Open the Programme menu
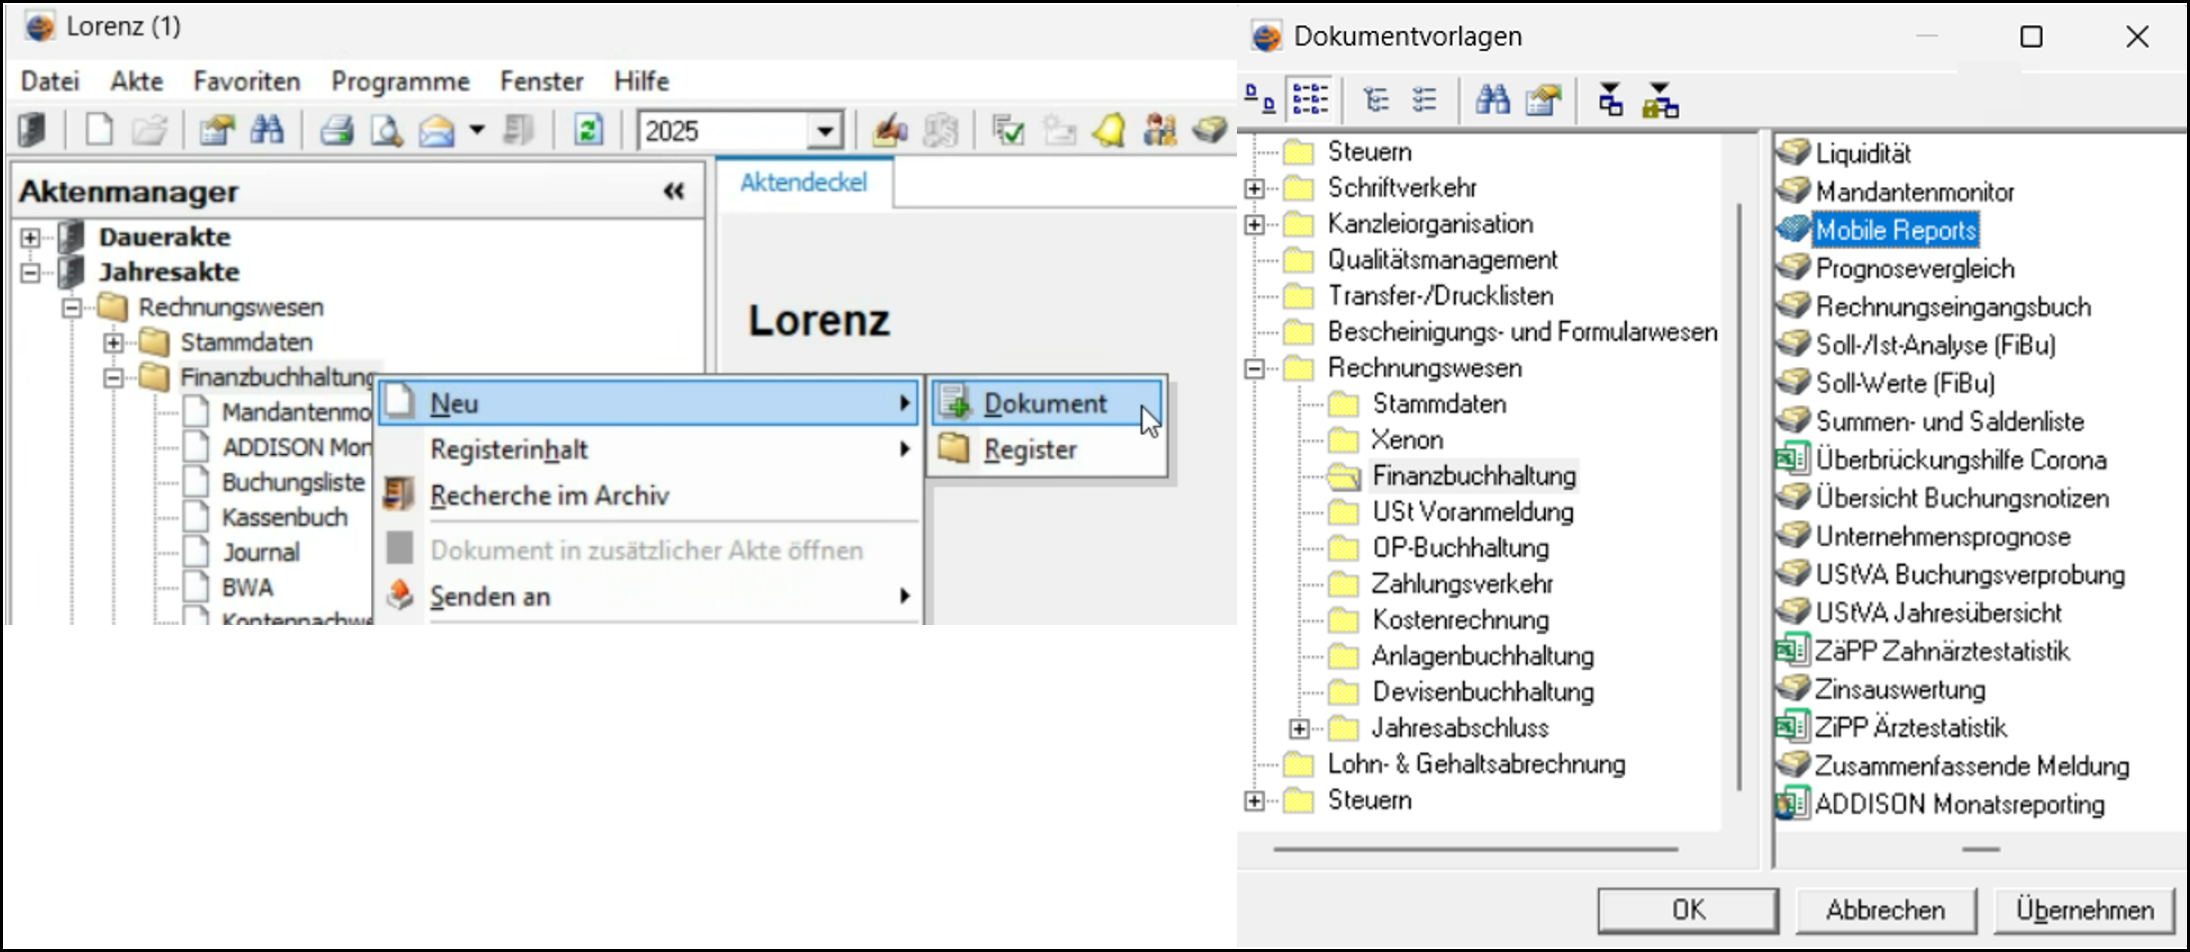This screenshot has height=952, width=2190. pyautogui.click(x=400, y=81)
